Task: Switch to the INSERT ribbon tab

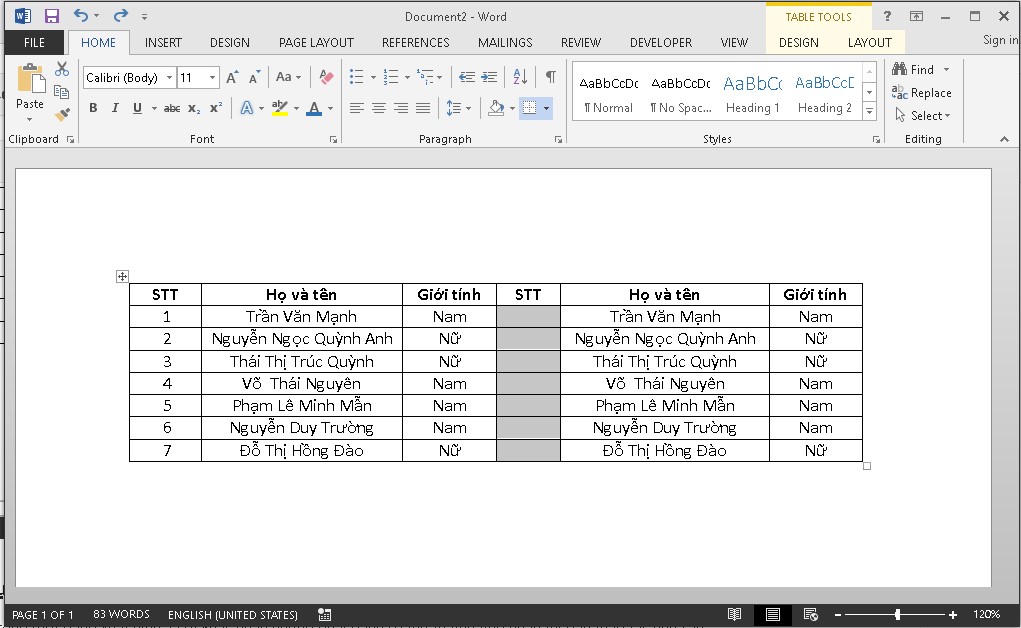Action: 163,42
